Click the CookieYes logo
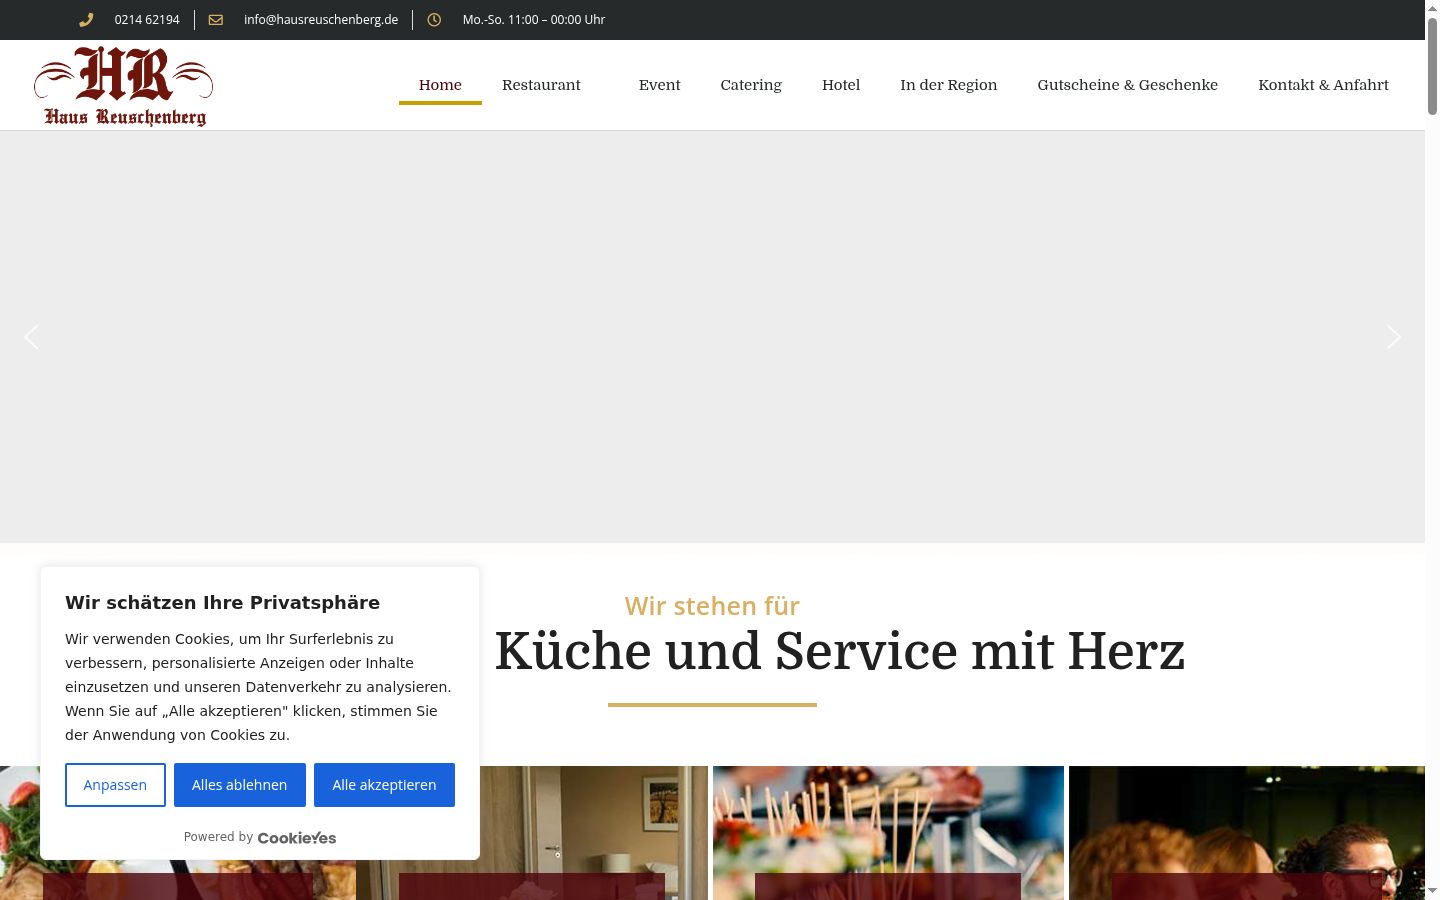The image size is (1440, 900). [x=297, y=838]
